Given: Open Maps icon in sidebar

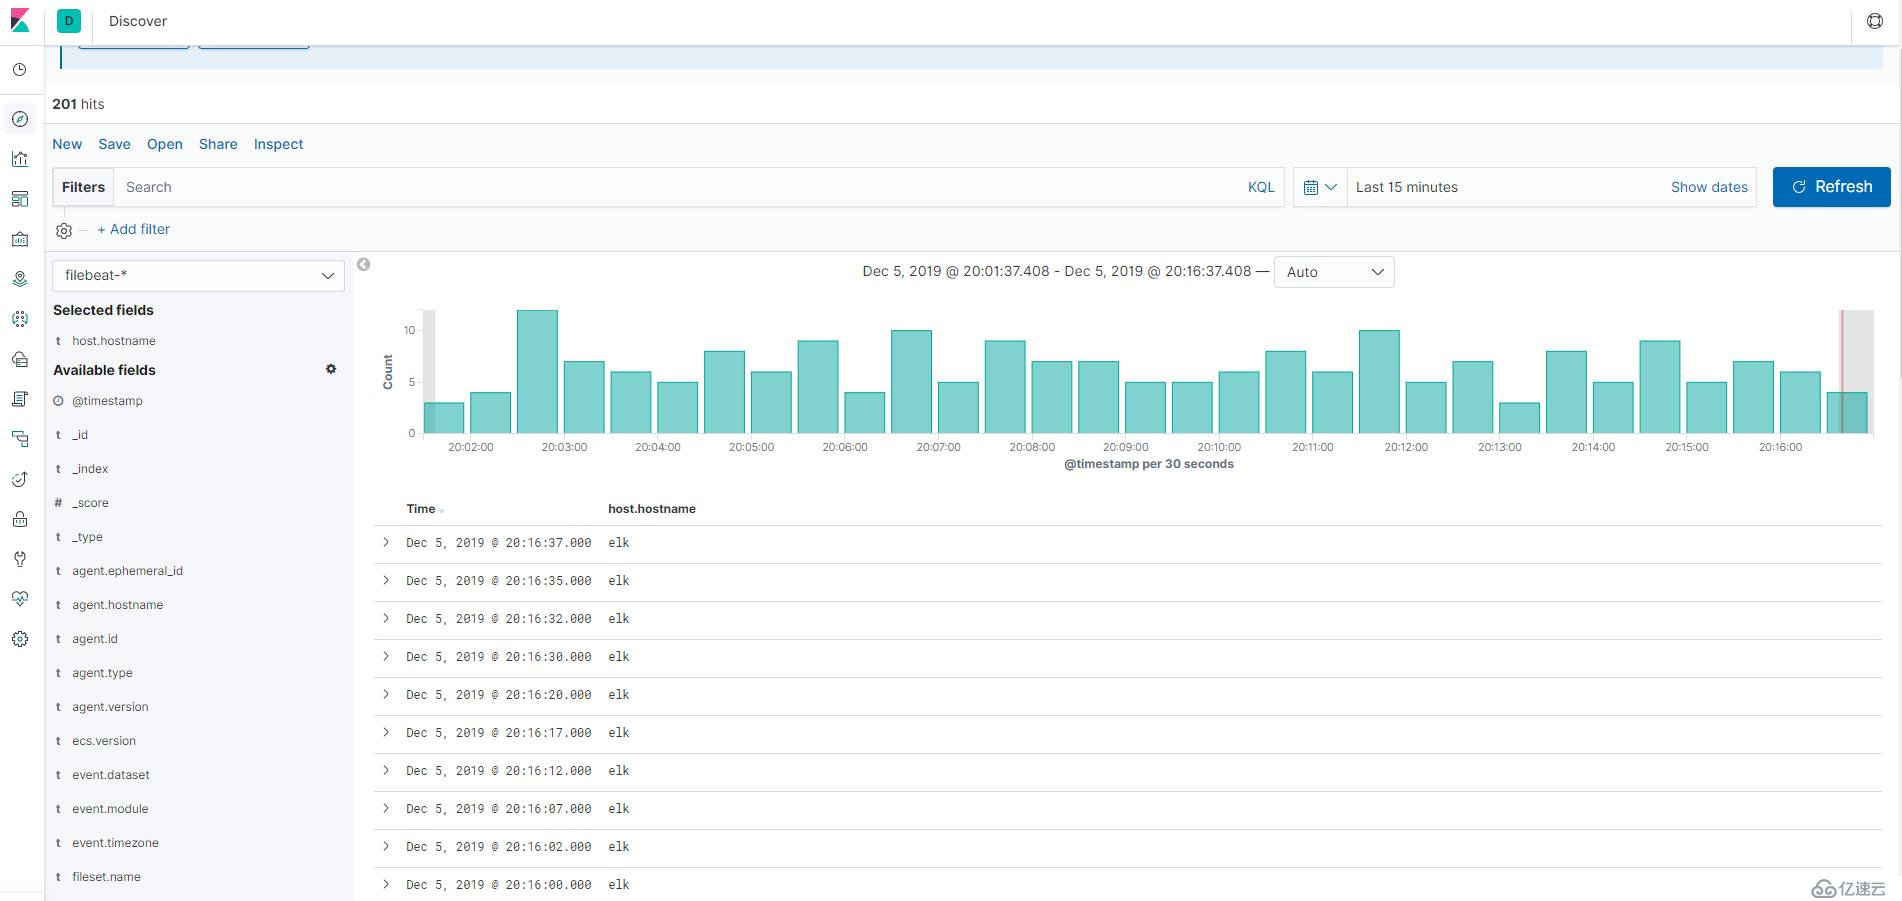Looking at the screenshot, I should 20,279.
